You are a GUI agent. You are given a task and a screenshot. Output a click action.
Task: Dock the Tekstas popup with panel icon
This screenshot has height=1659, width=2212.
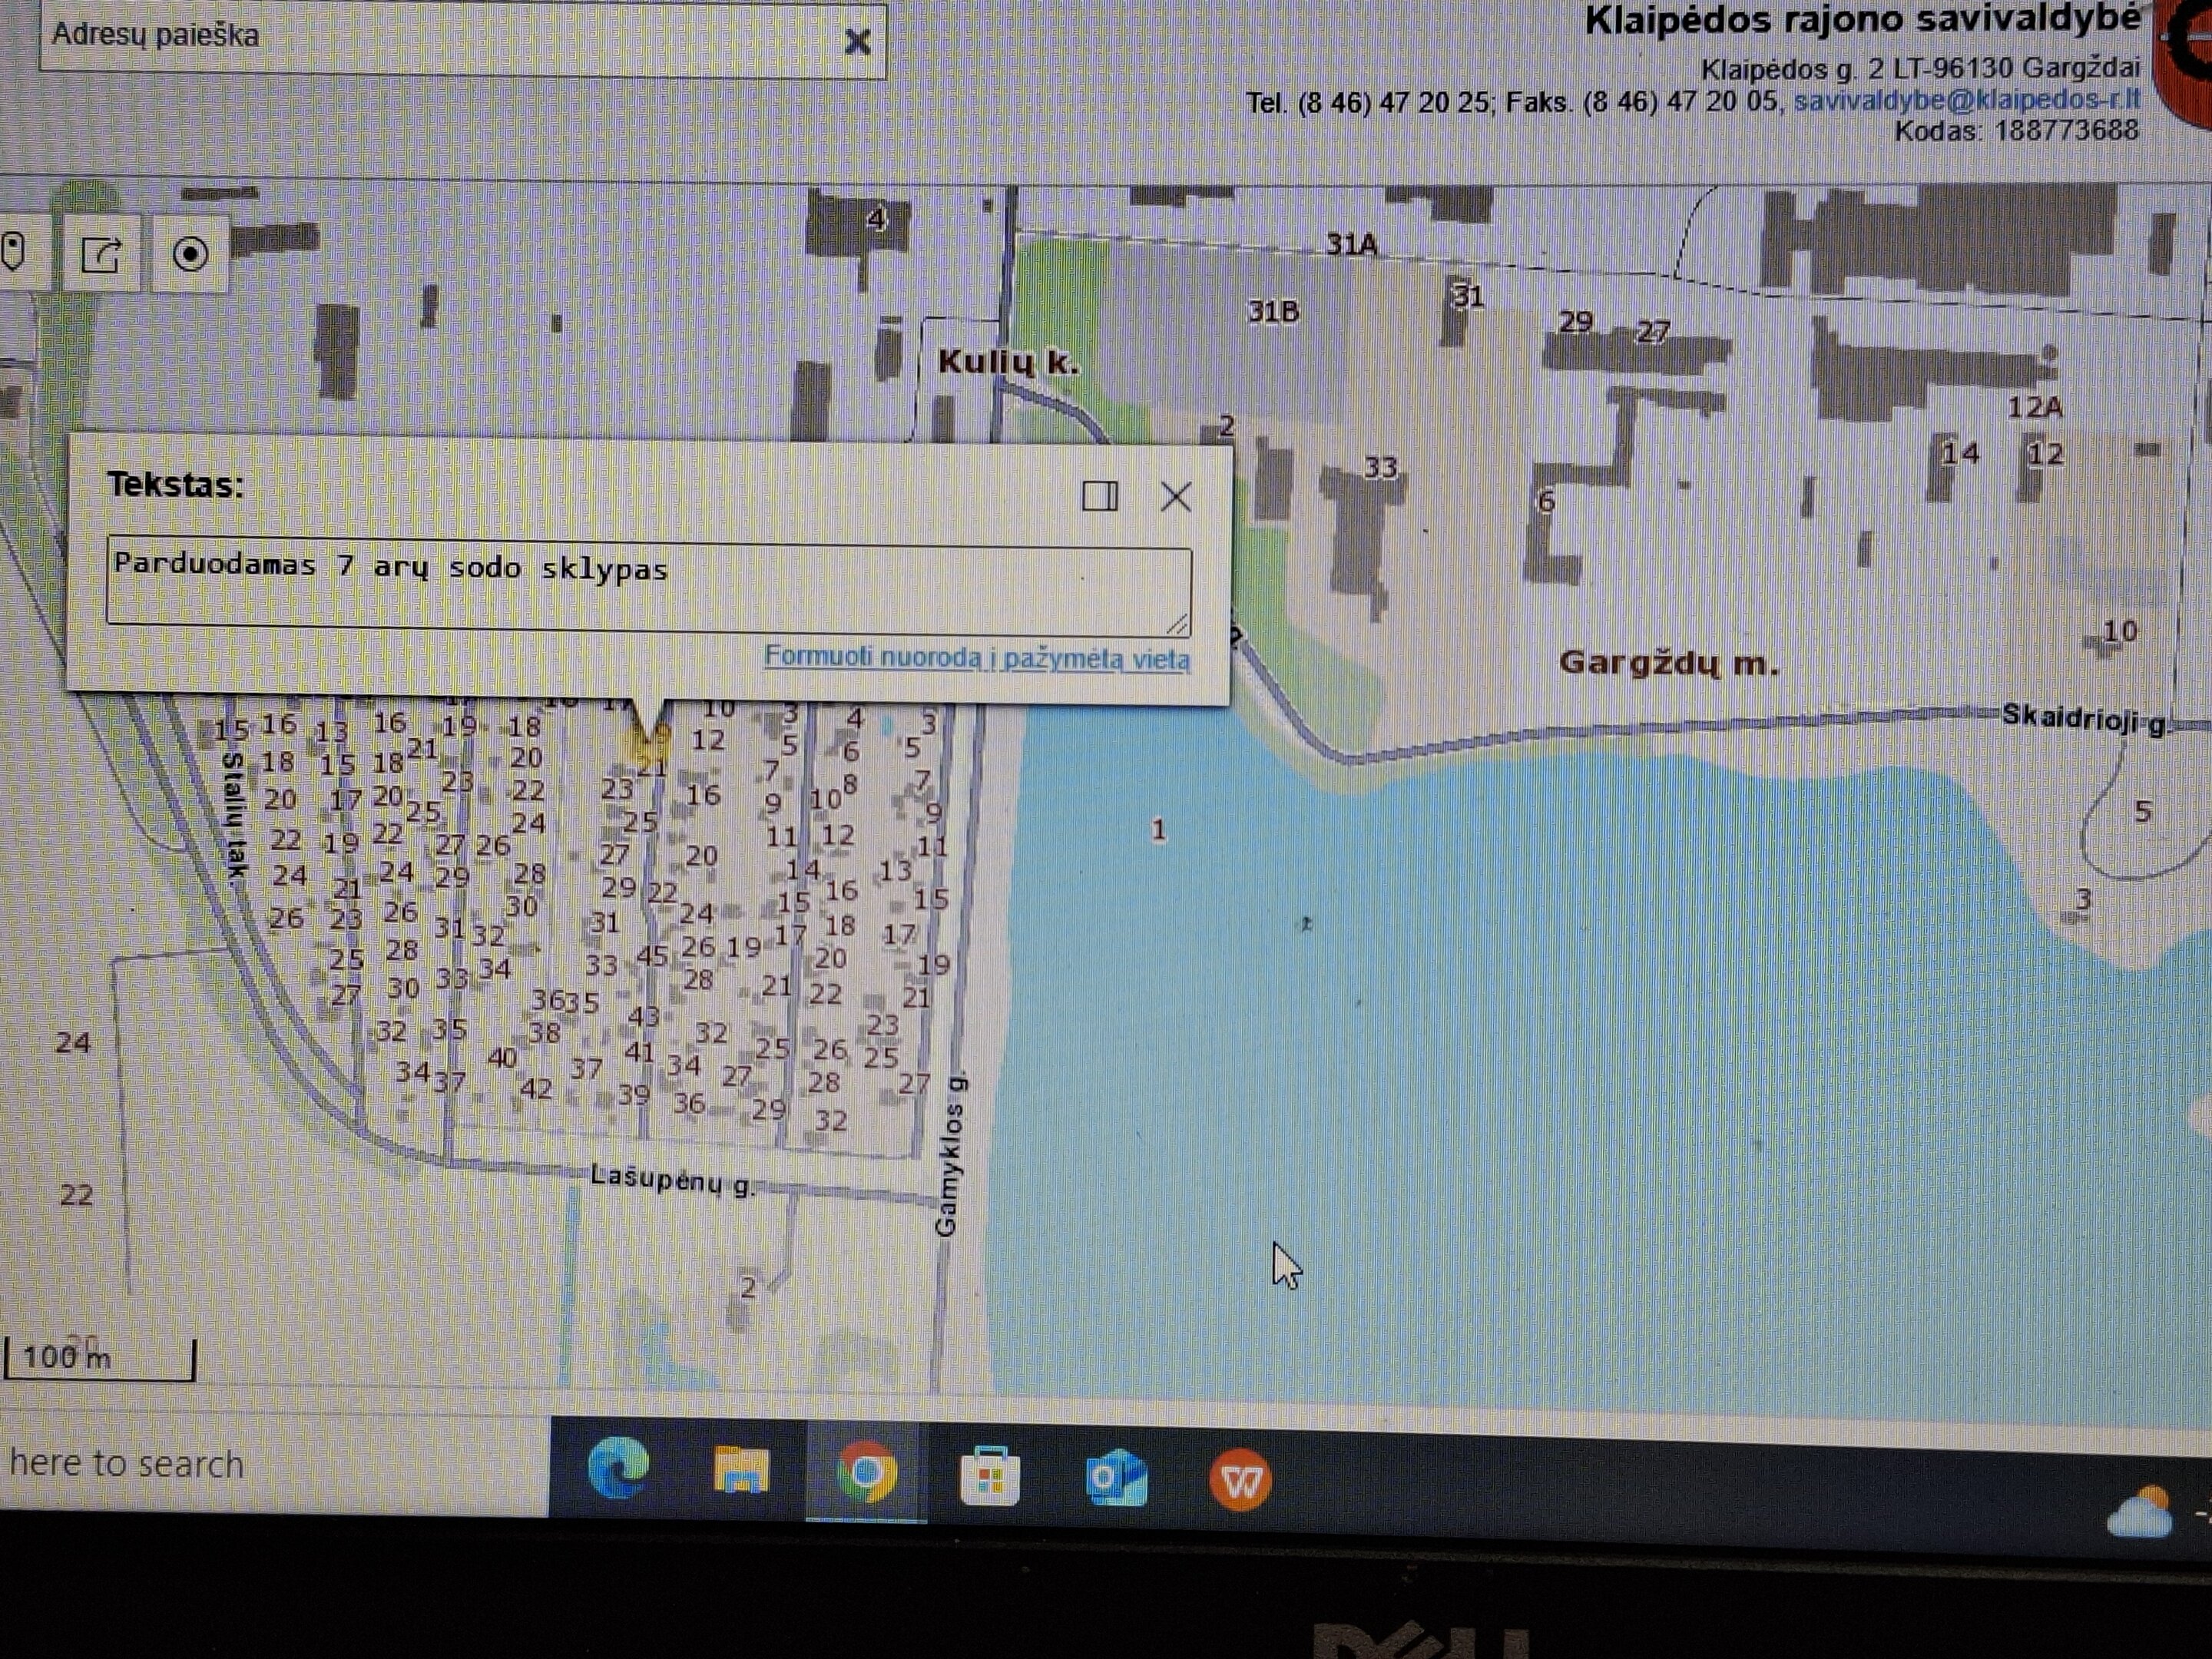click(x=1100, y=496)
